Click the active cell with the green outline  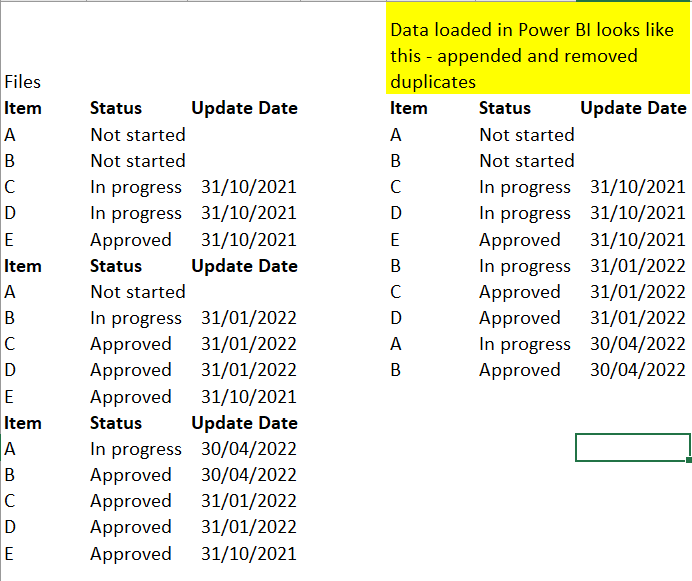click(x=633, y=448)
